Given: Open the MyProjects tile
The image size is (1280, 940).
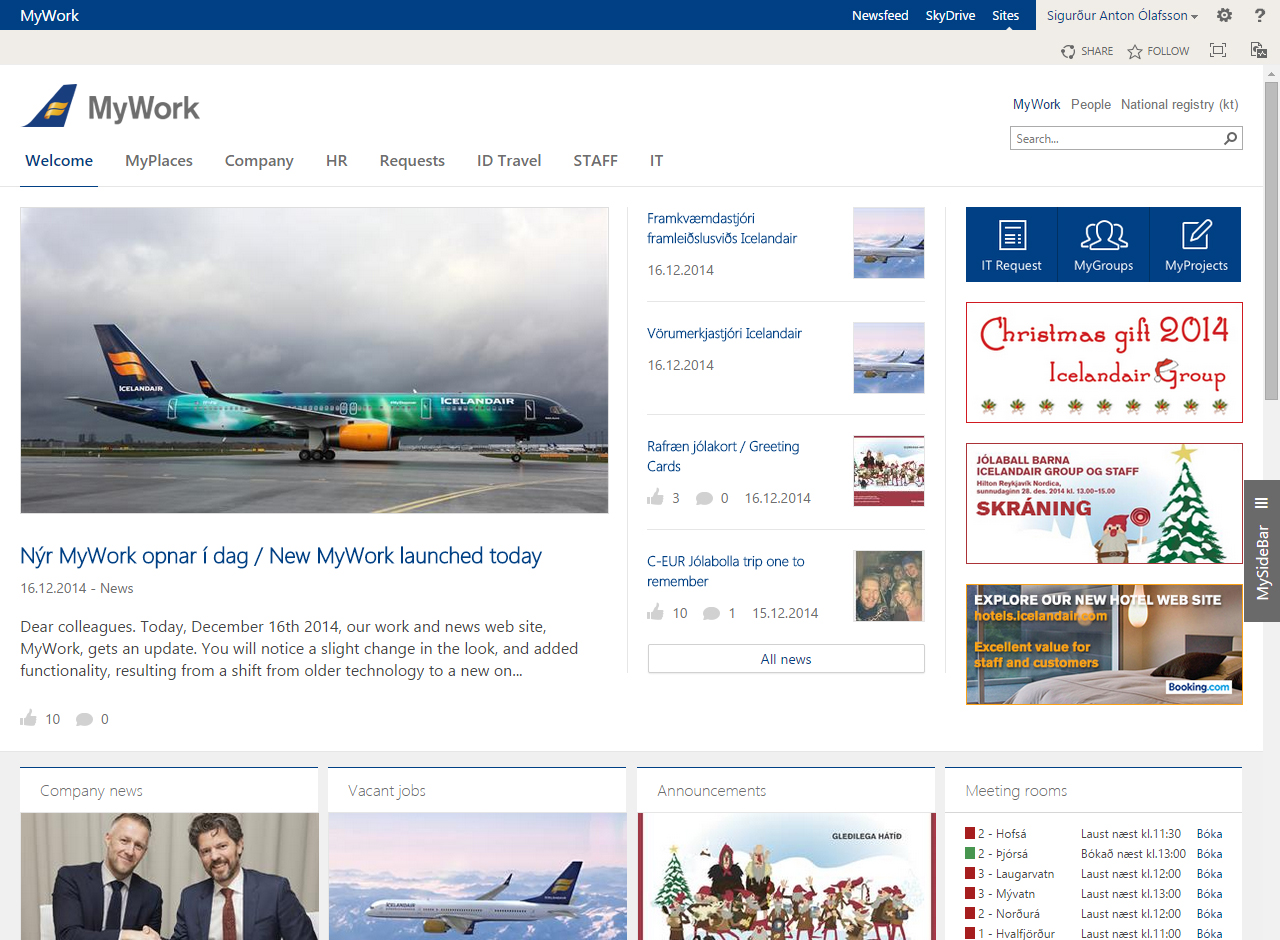Looking at the screenshot, I should point(1196,245).
